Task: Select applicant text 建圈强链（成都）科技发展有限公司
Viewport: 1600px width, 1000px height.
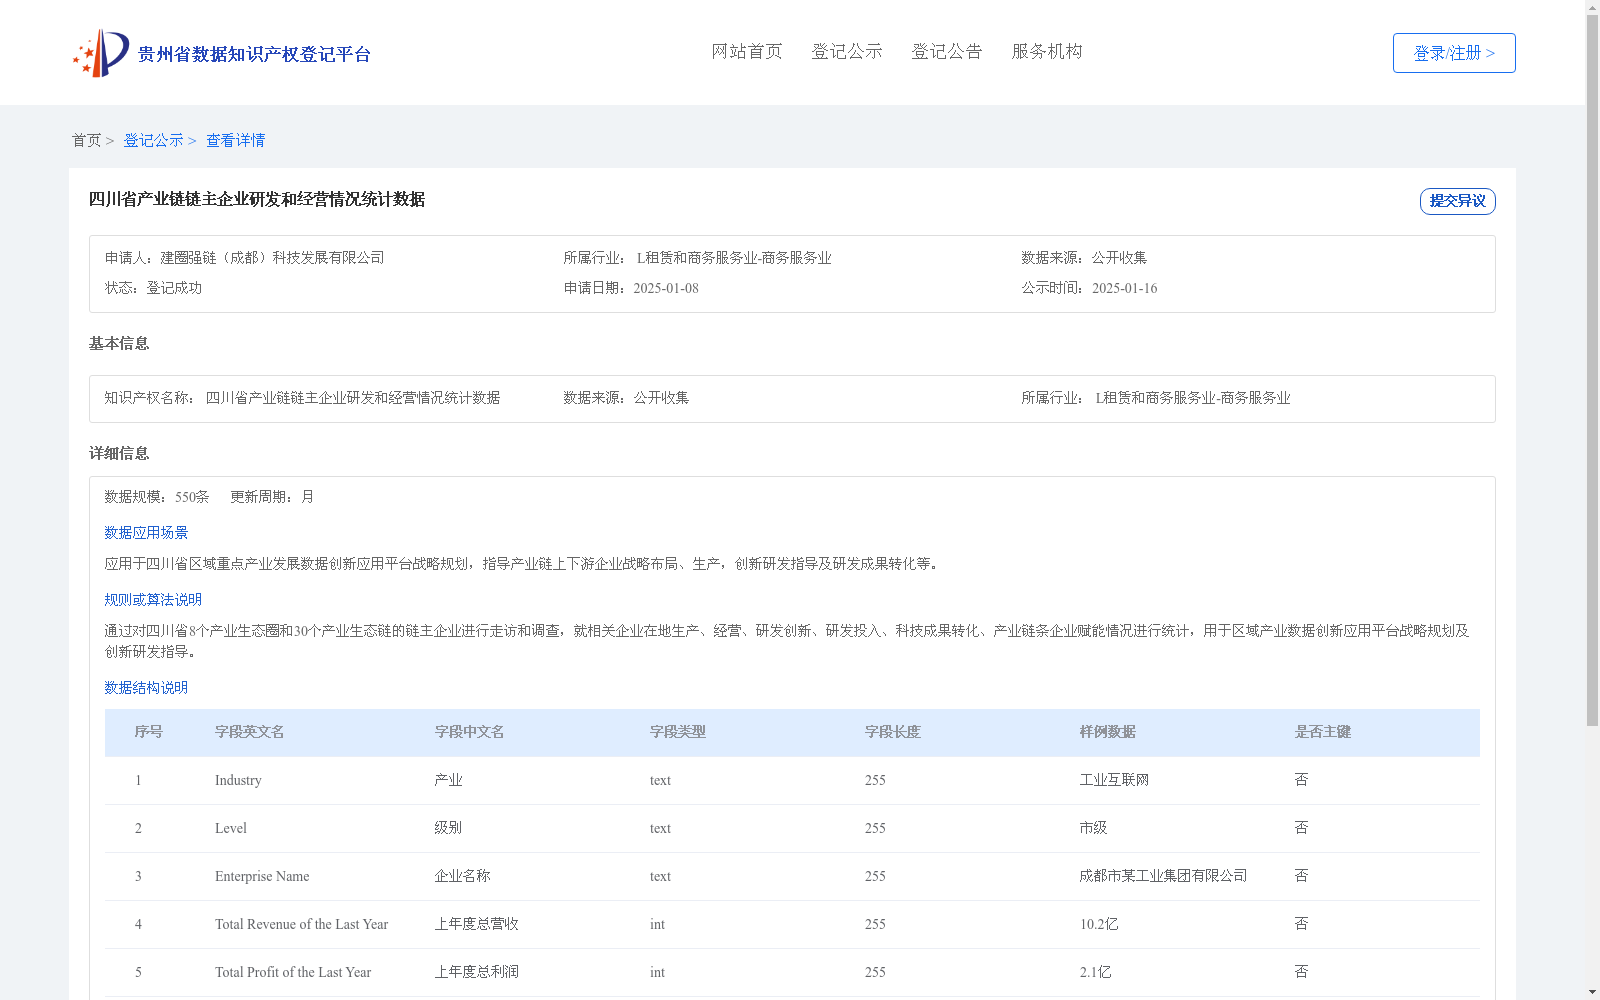Action: point(272,258)
